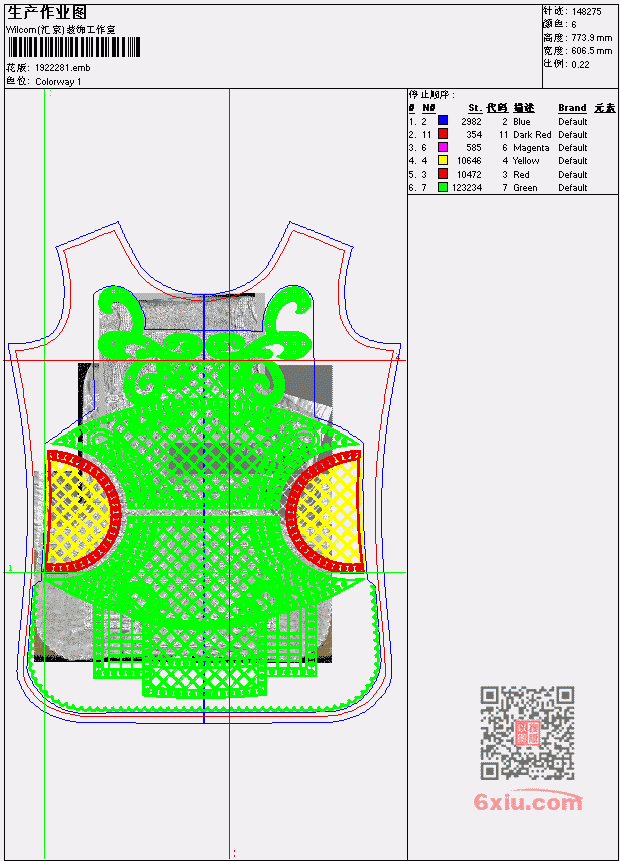Click the Blue color swatch in row 1
This screenshot has height=861, width=620.
(x=443, y=120)
